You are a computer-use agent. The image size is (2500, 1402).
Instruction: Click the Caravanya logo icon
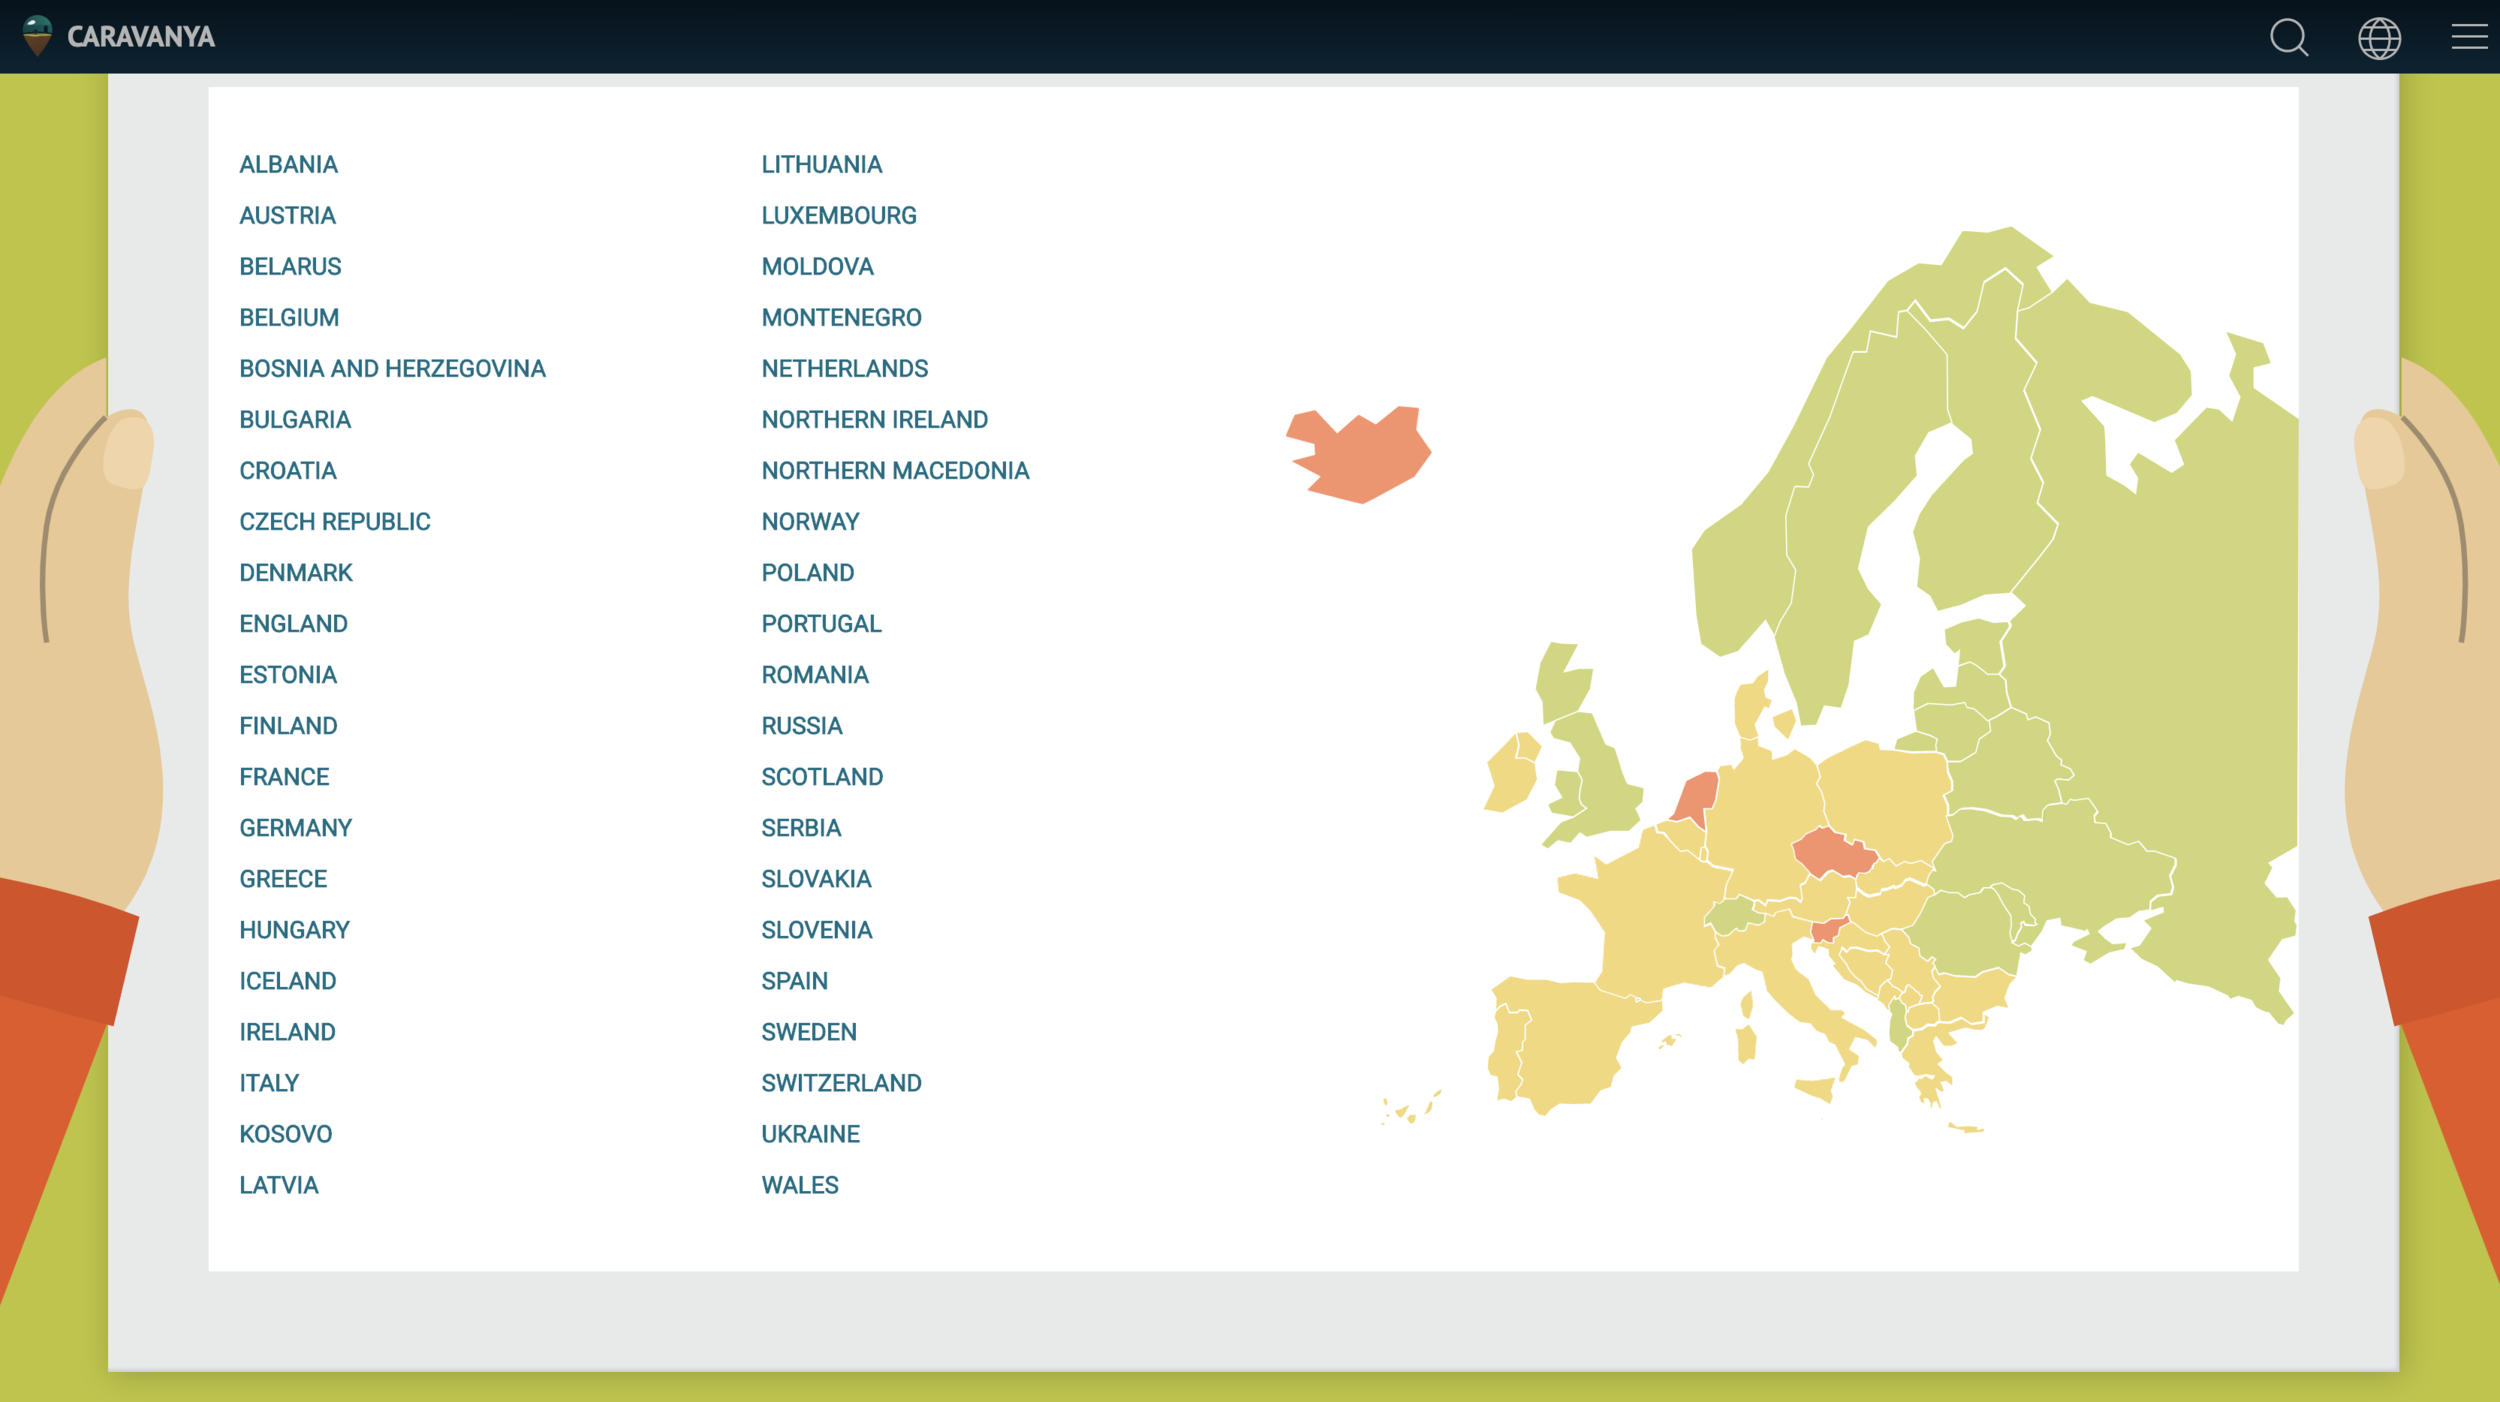(37, 36)
